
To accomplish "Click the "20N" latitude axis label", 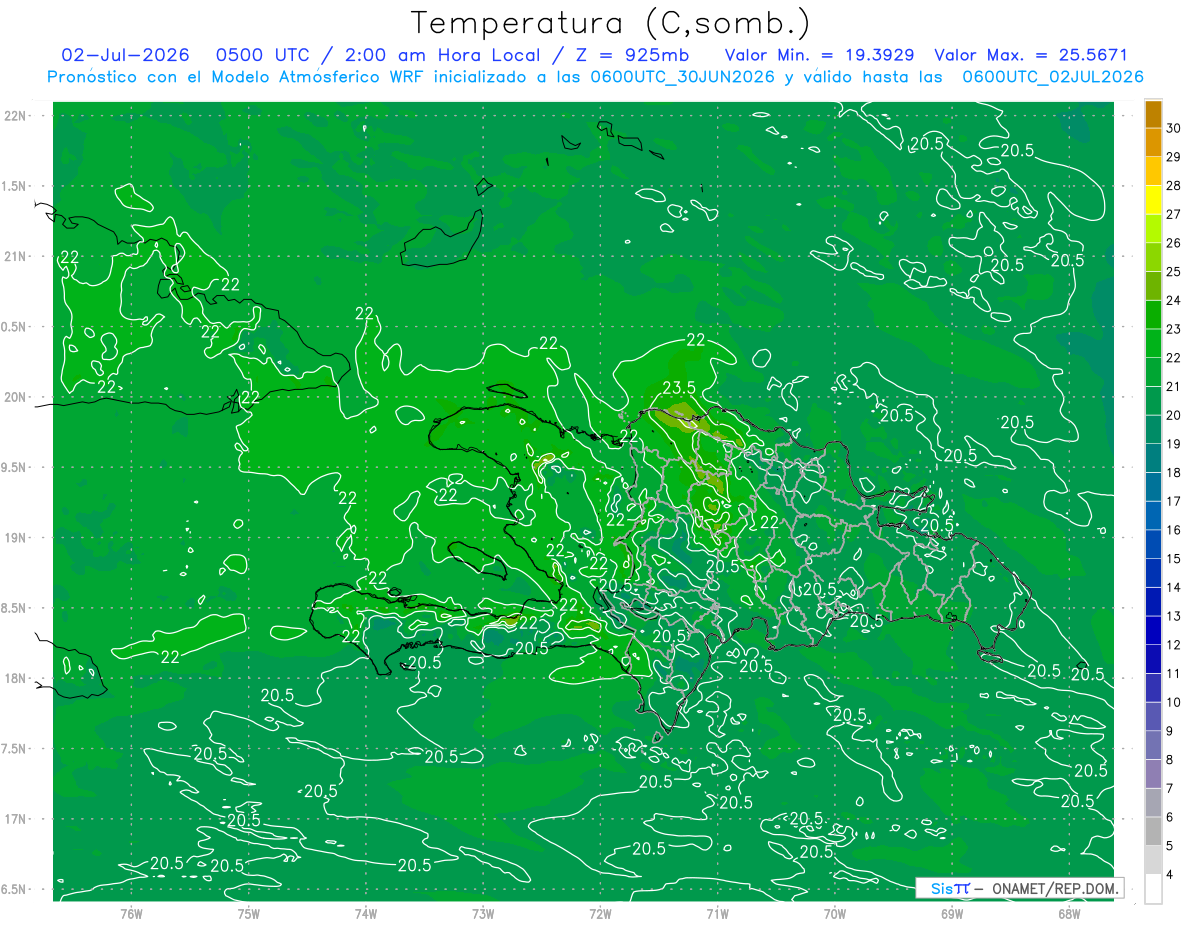I will pos(15,397).
